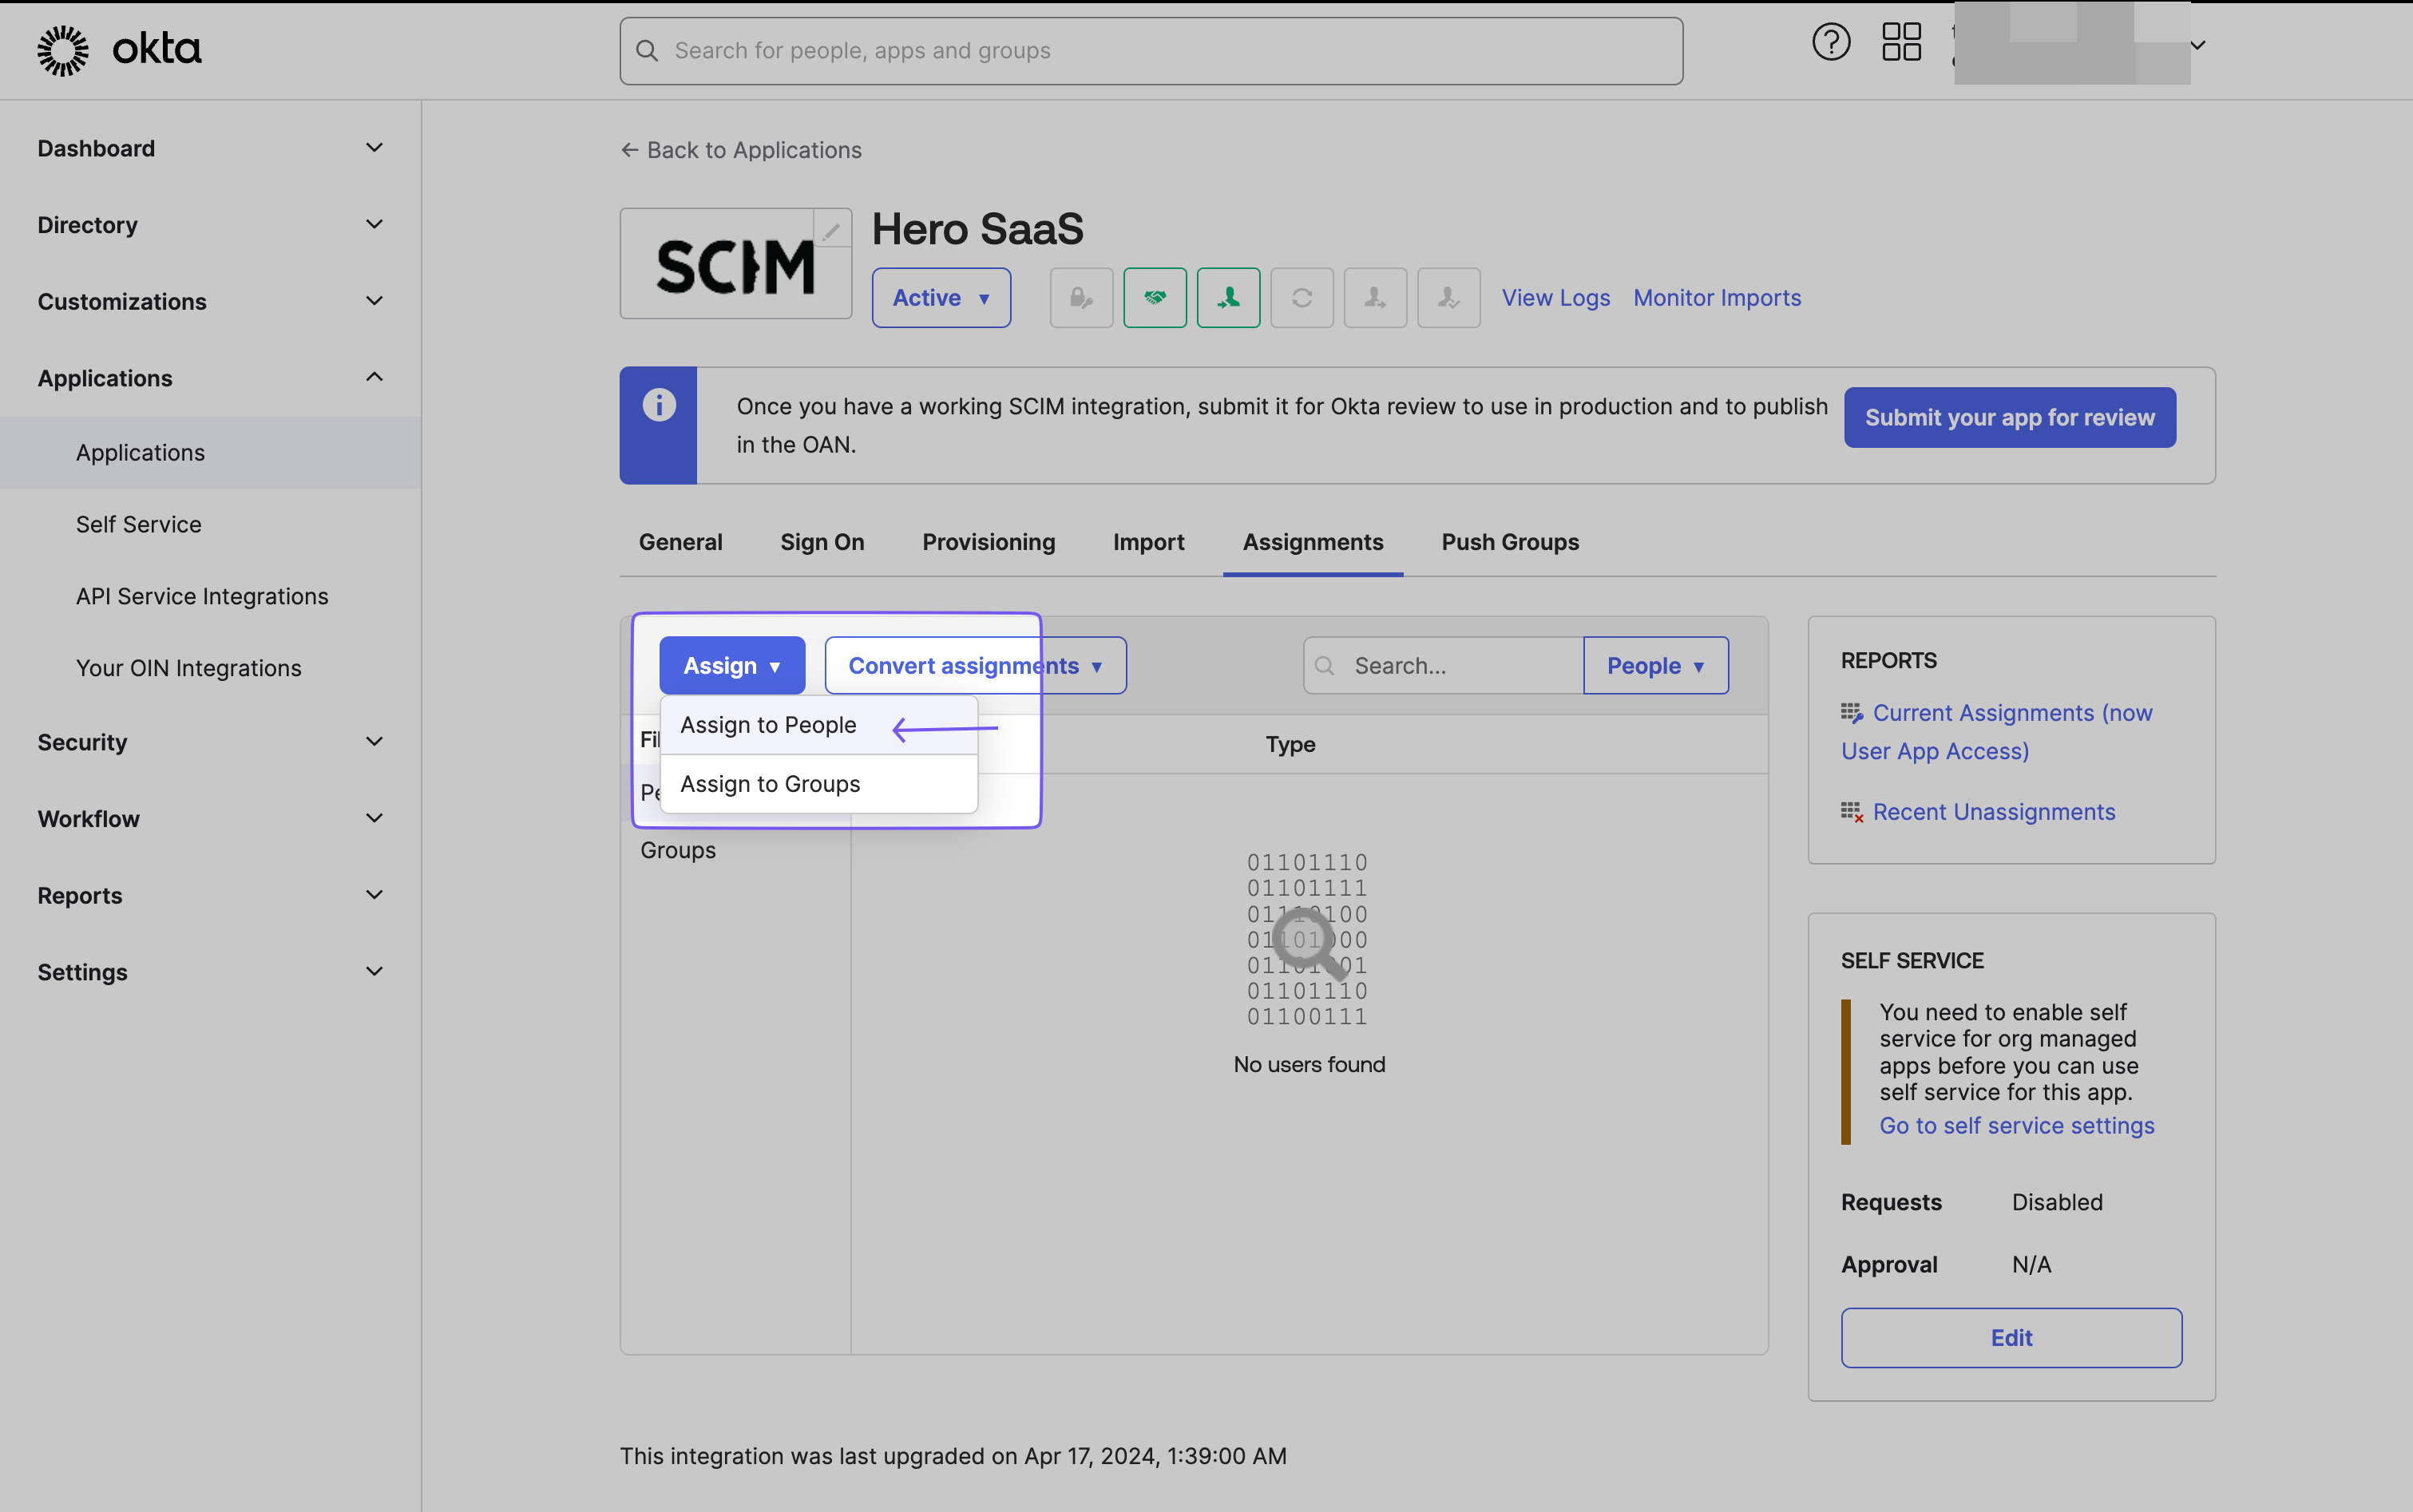Viewport: 2413px width, 1512px height.
Task: Open the Provisioning tab
Action: point(988,542)
